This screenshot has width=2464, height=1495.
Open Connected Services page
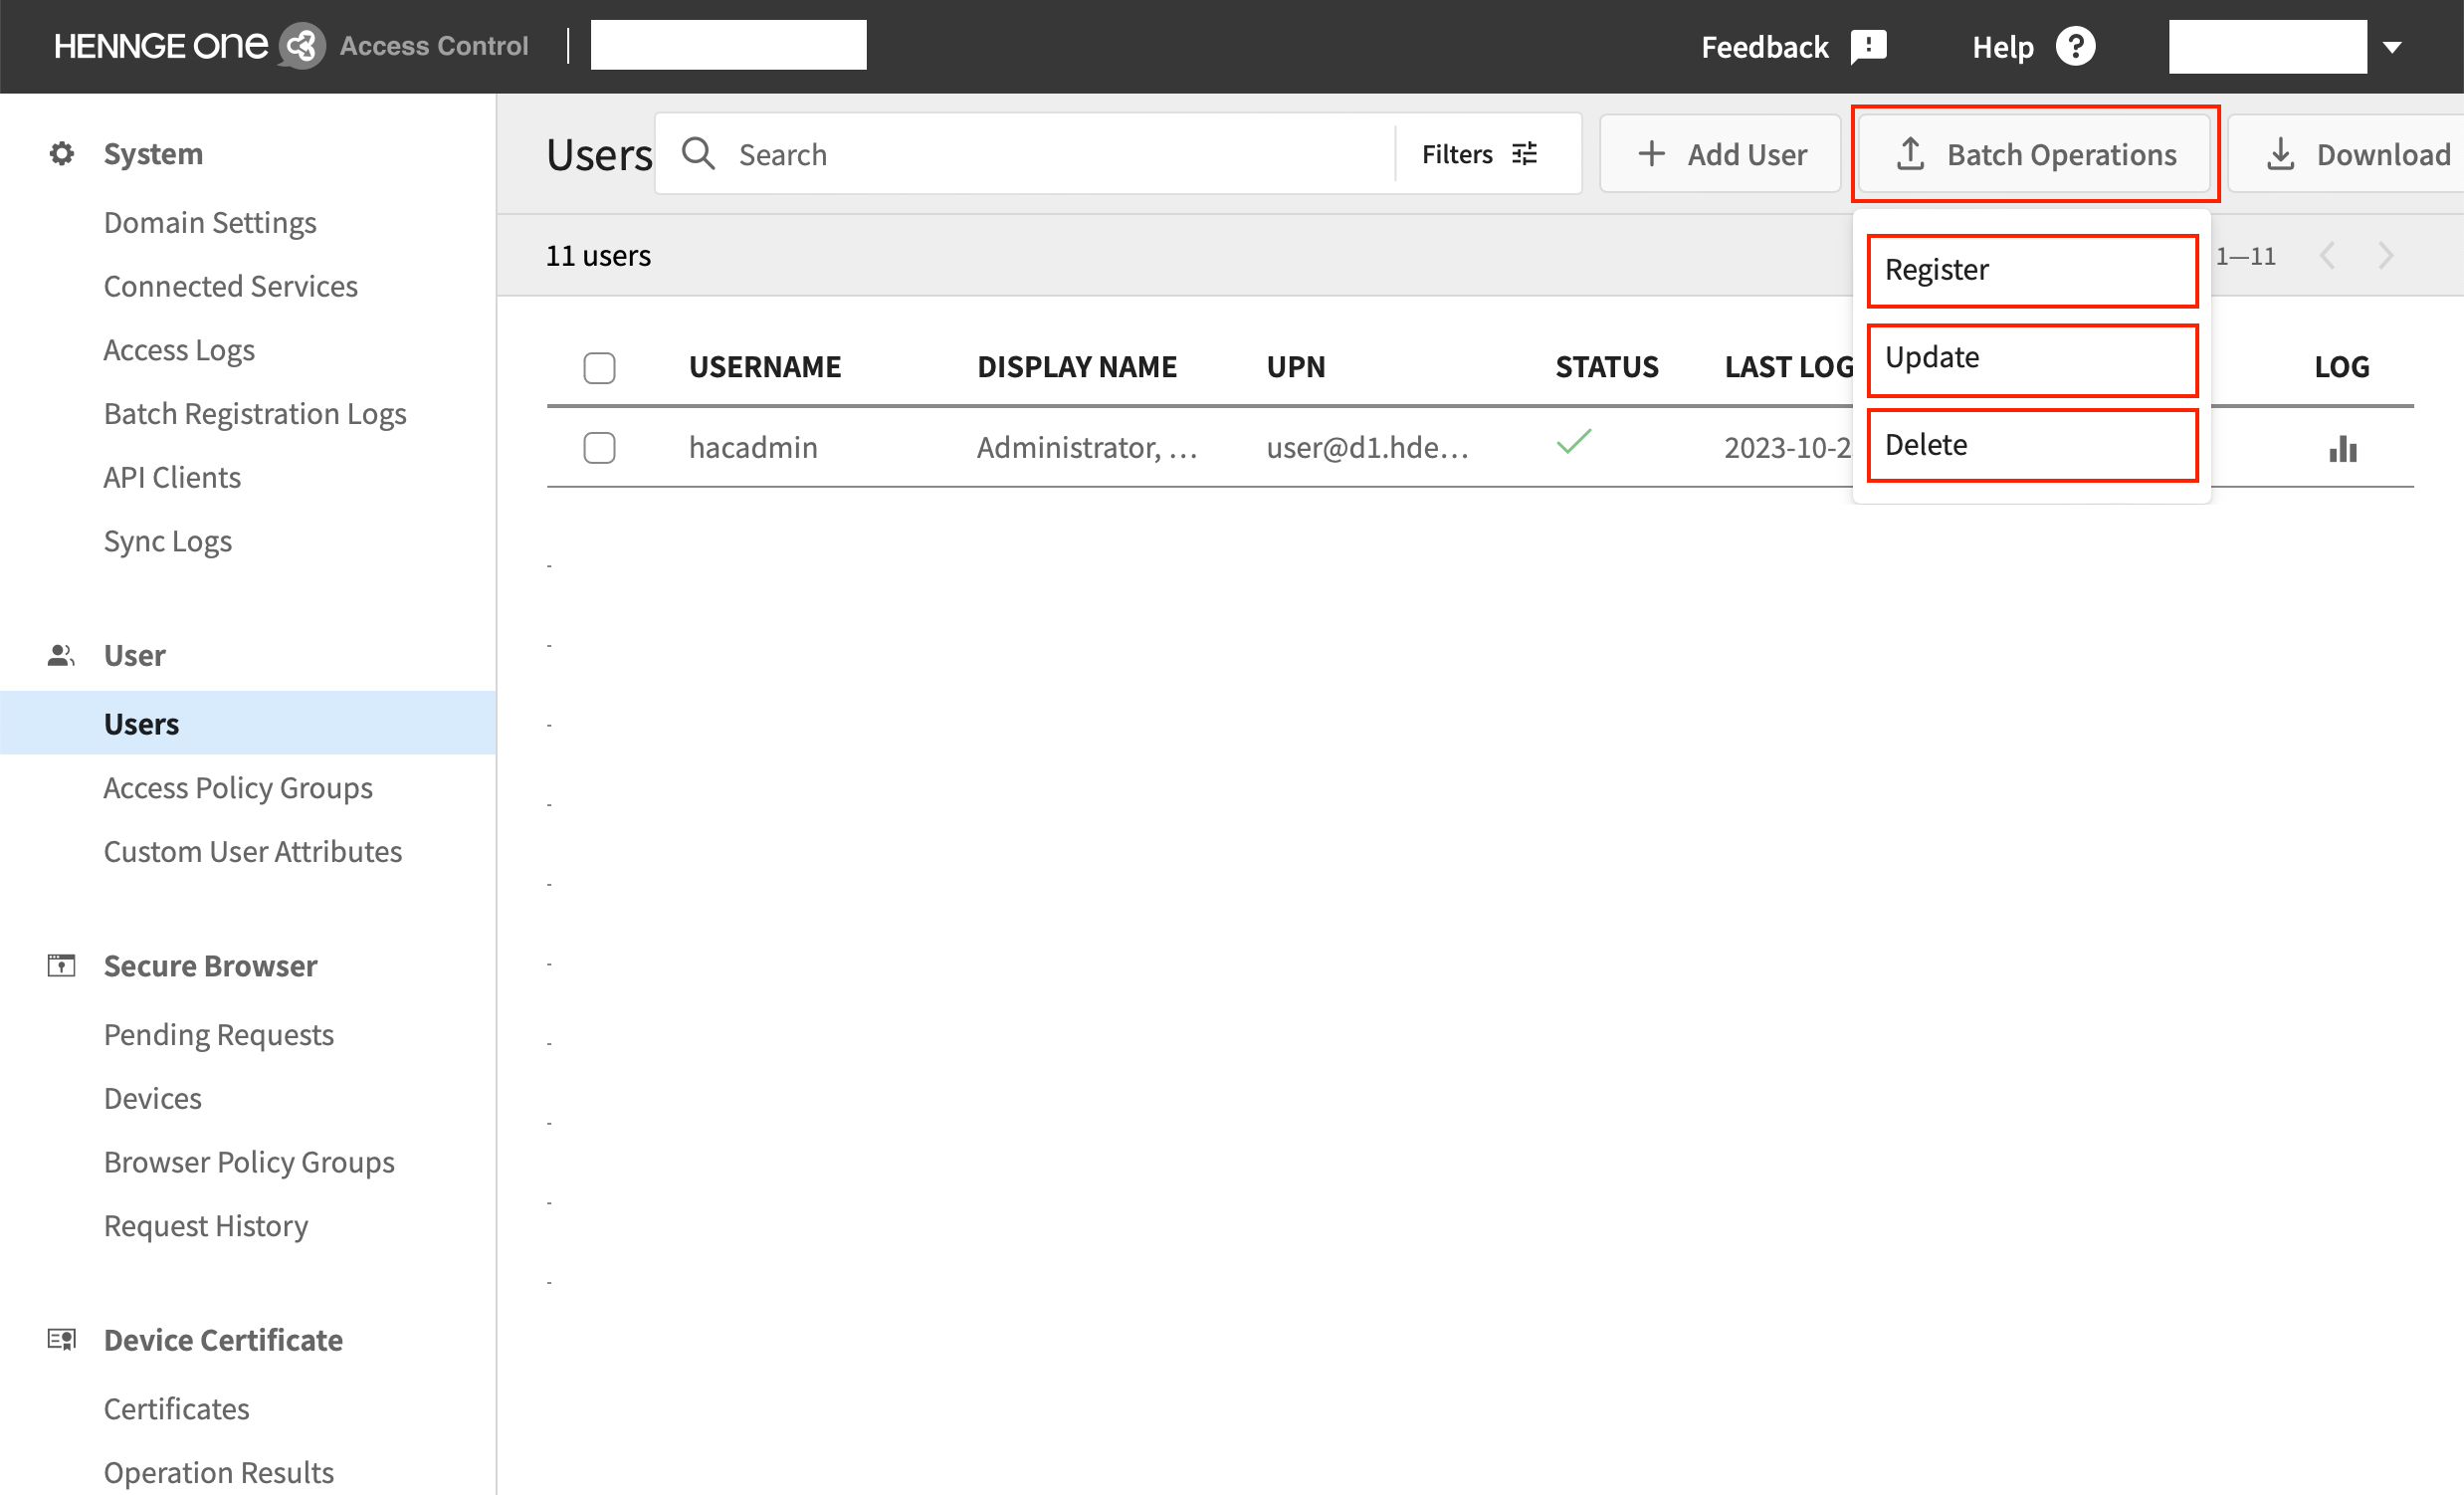230,286
